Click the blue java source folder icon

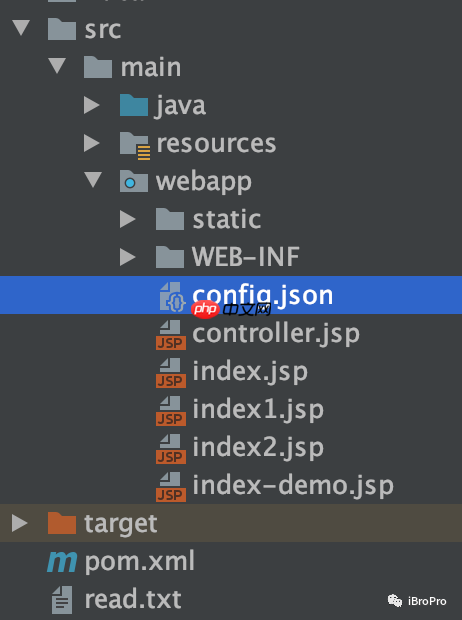tap(134, 105)
